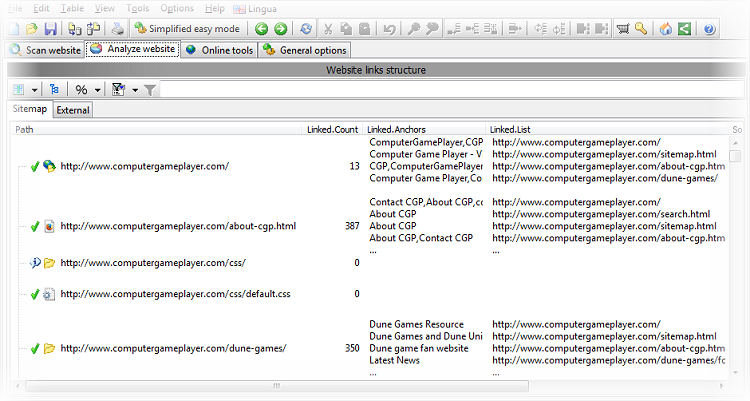Click the percent sign icon
Screen dimensions: 750x401
click(81, 89)
